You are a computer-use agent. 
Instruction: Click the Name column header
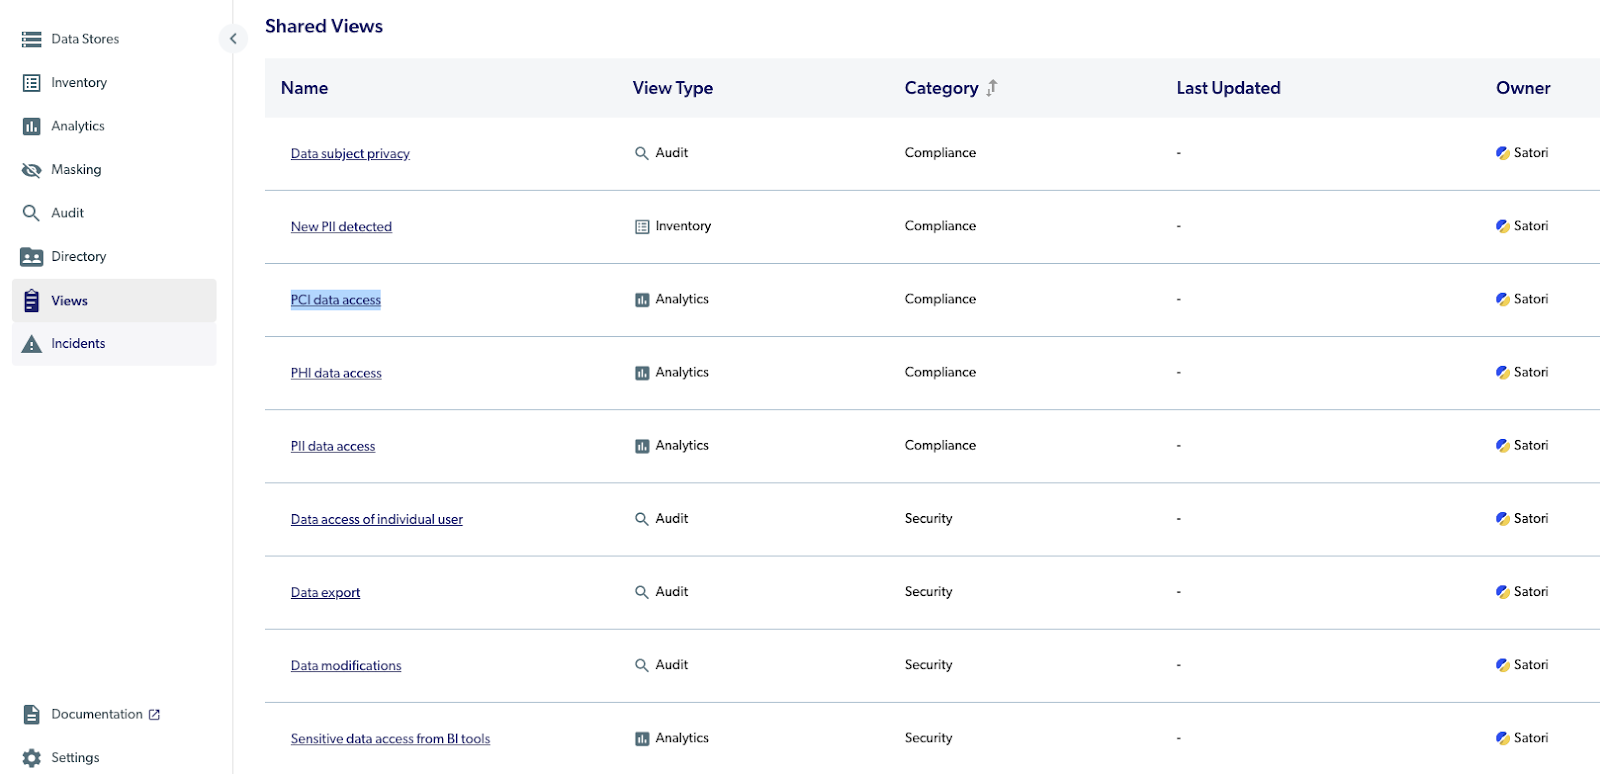point(304,88)
